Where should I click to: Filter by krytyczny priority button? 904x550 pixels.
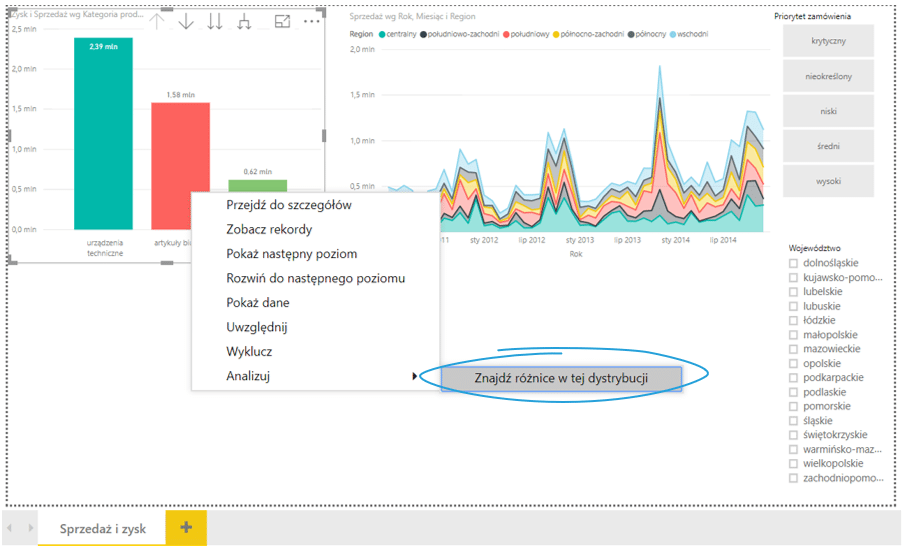829,41
